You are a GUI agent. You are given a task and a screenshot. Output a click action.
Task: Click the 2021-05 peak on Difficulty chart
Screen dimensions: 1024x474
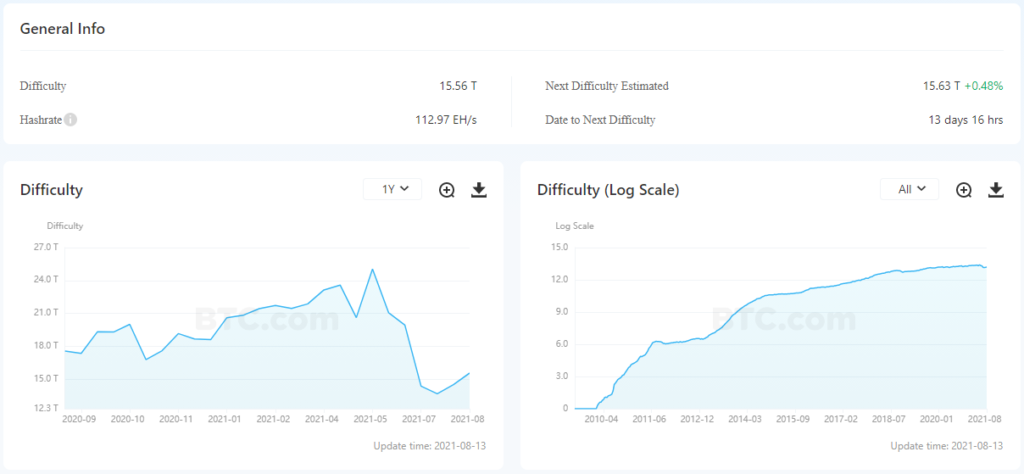pyautogui.click(x=372, y=269)
